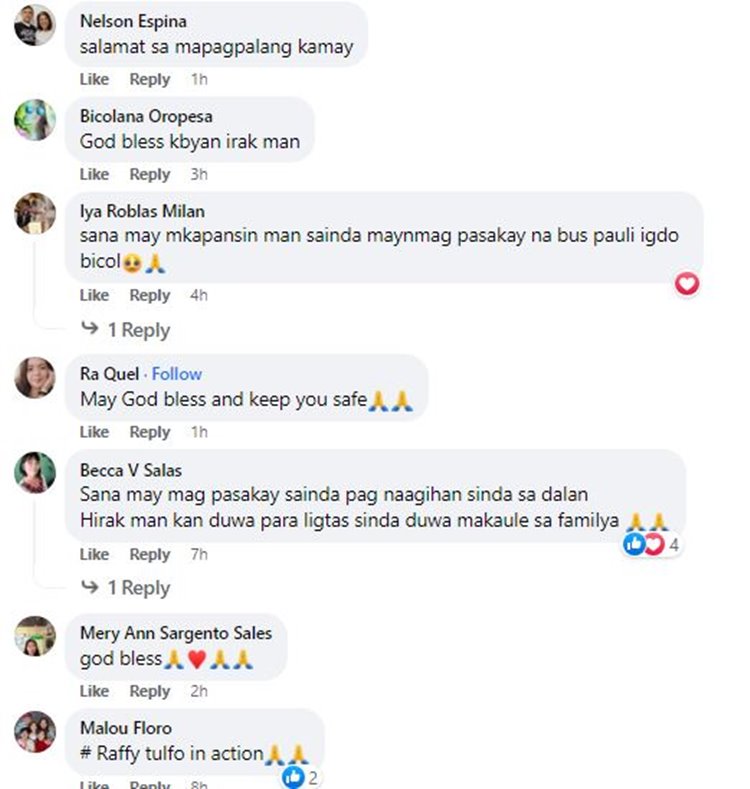750x789 pixels.
Task: Like Ra Quel's comment
Action: [94, 432]
